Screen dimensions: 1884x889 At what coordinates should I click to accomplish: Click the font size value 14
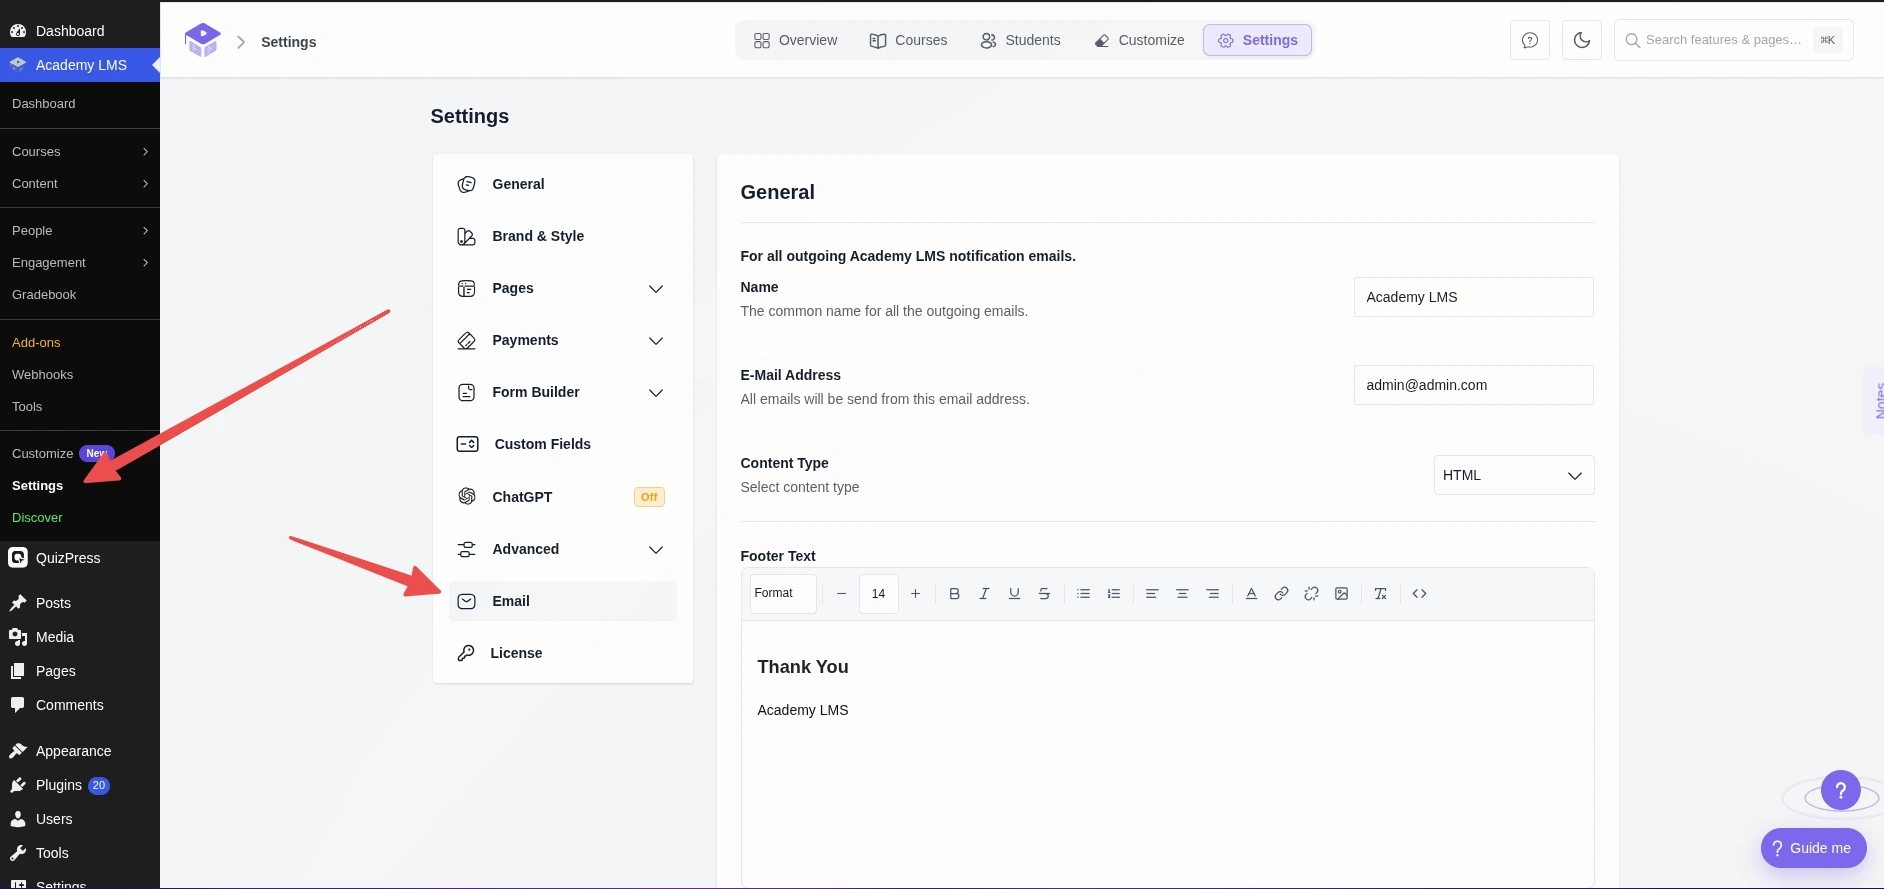[x=878, y=594]
